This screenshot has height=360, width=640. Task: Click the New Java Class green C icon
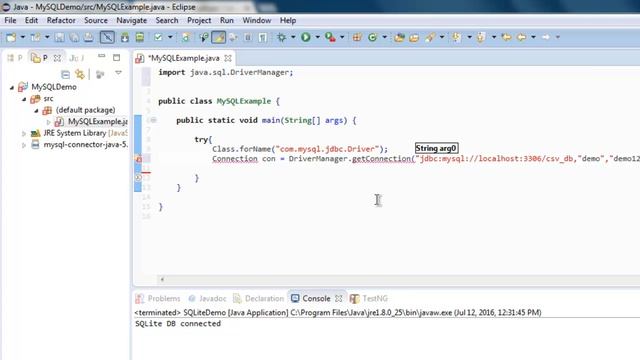[x=372, y=37]
